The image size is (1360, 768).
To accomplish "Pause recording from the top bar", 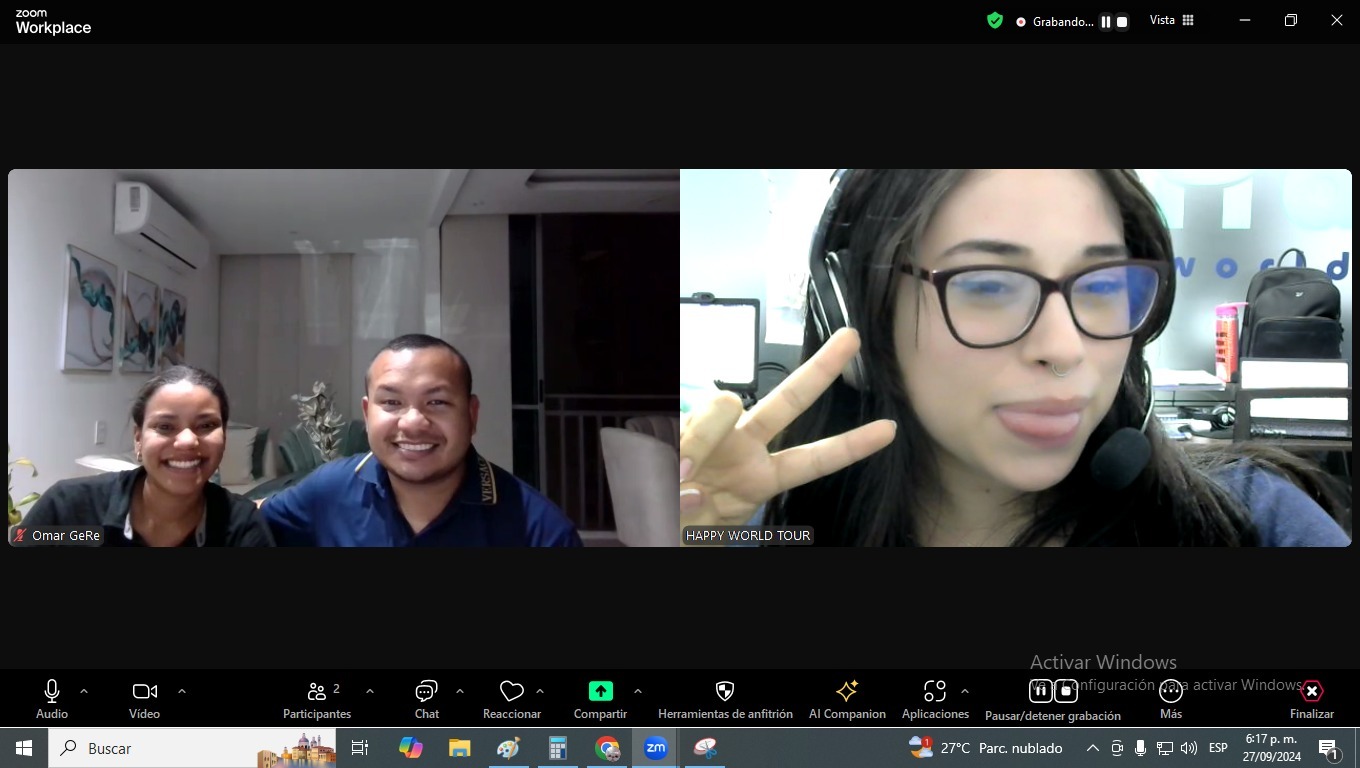I will click(1106, 21).
